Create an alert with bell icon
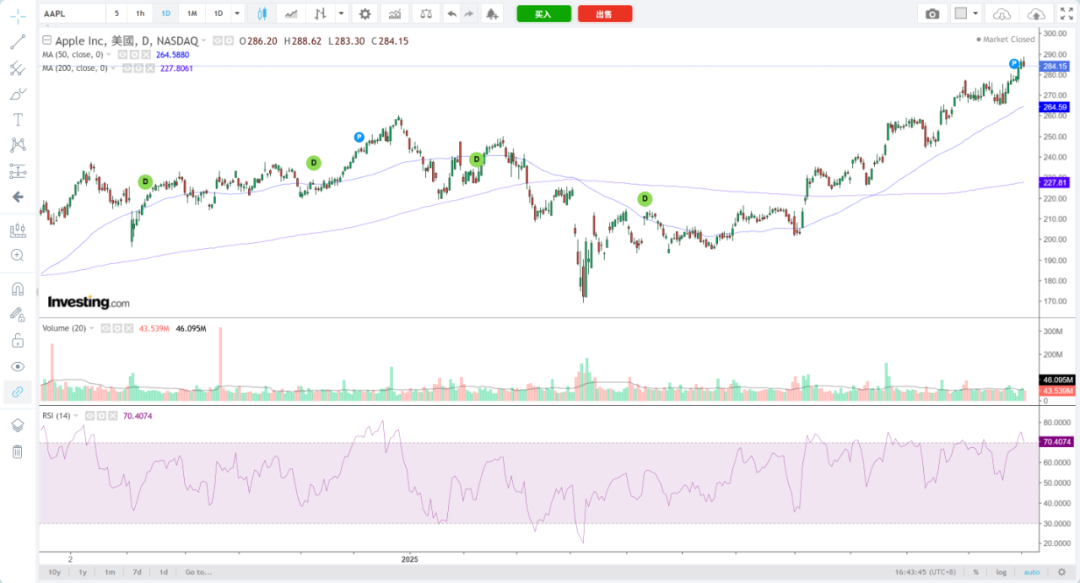The height and width of the screenshot is (583, 1080). (x=492, y=14)
